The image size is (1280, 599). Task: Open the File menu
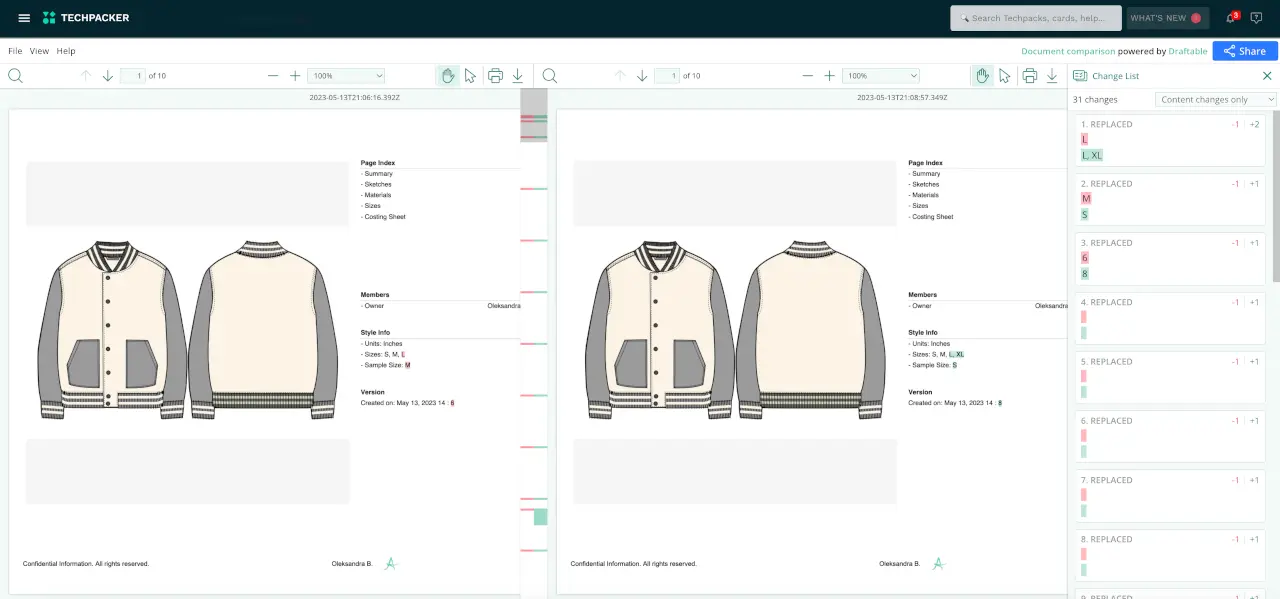click(x=15, y=51)
